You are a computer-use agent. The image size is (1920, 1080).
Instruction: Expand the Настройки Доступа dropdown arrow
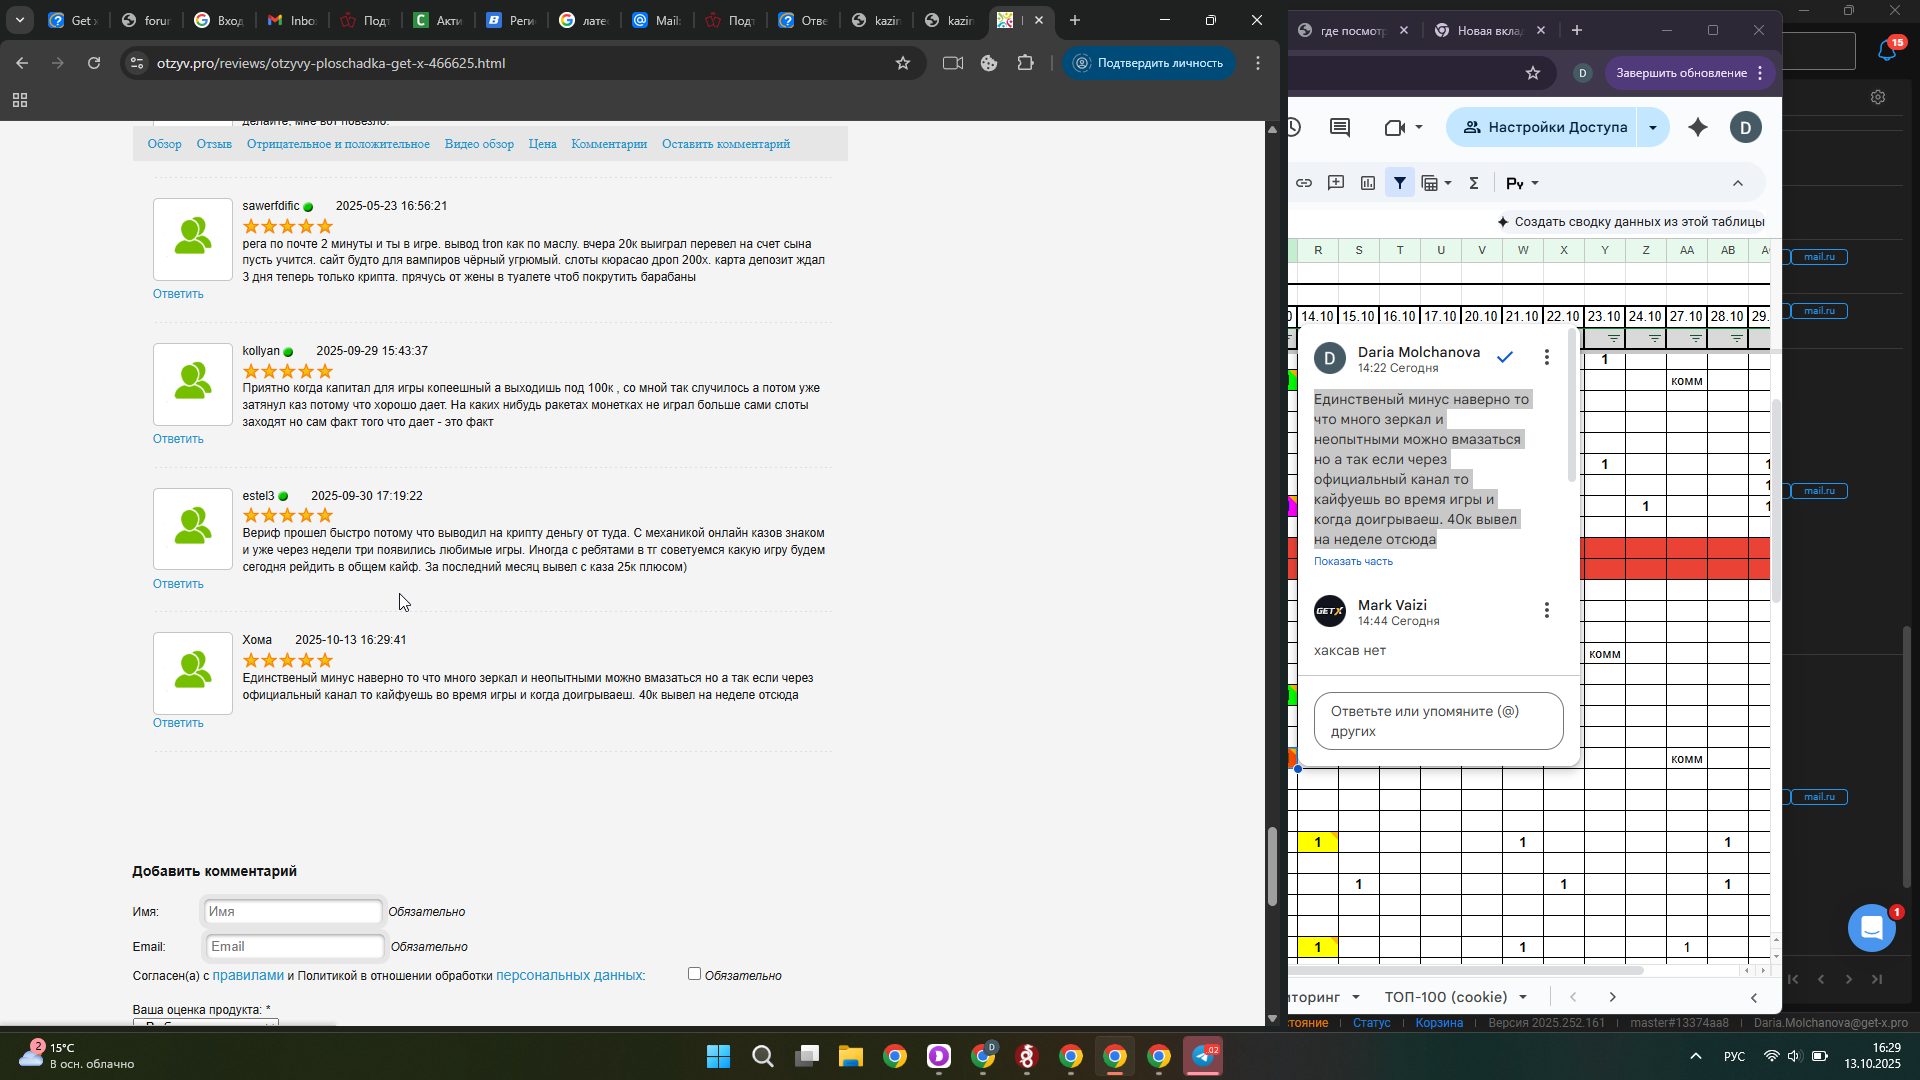(1653, 127)
